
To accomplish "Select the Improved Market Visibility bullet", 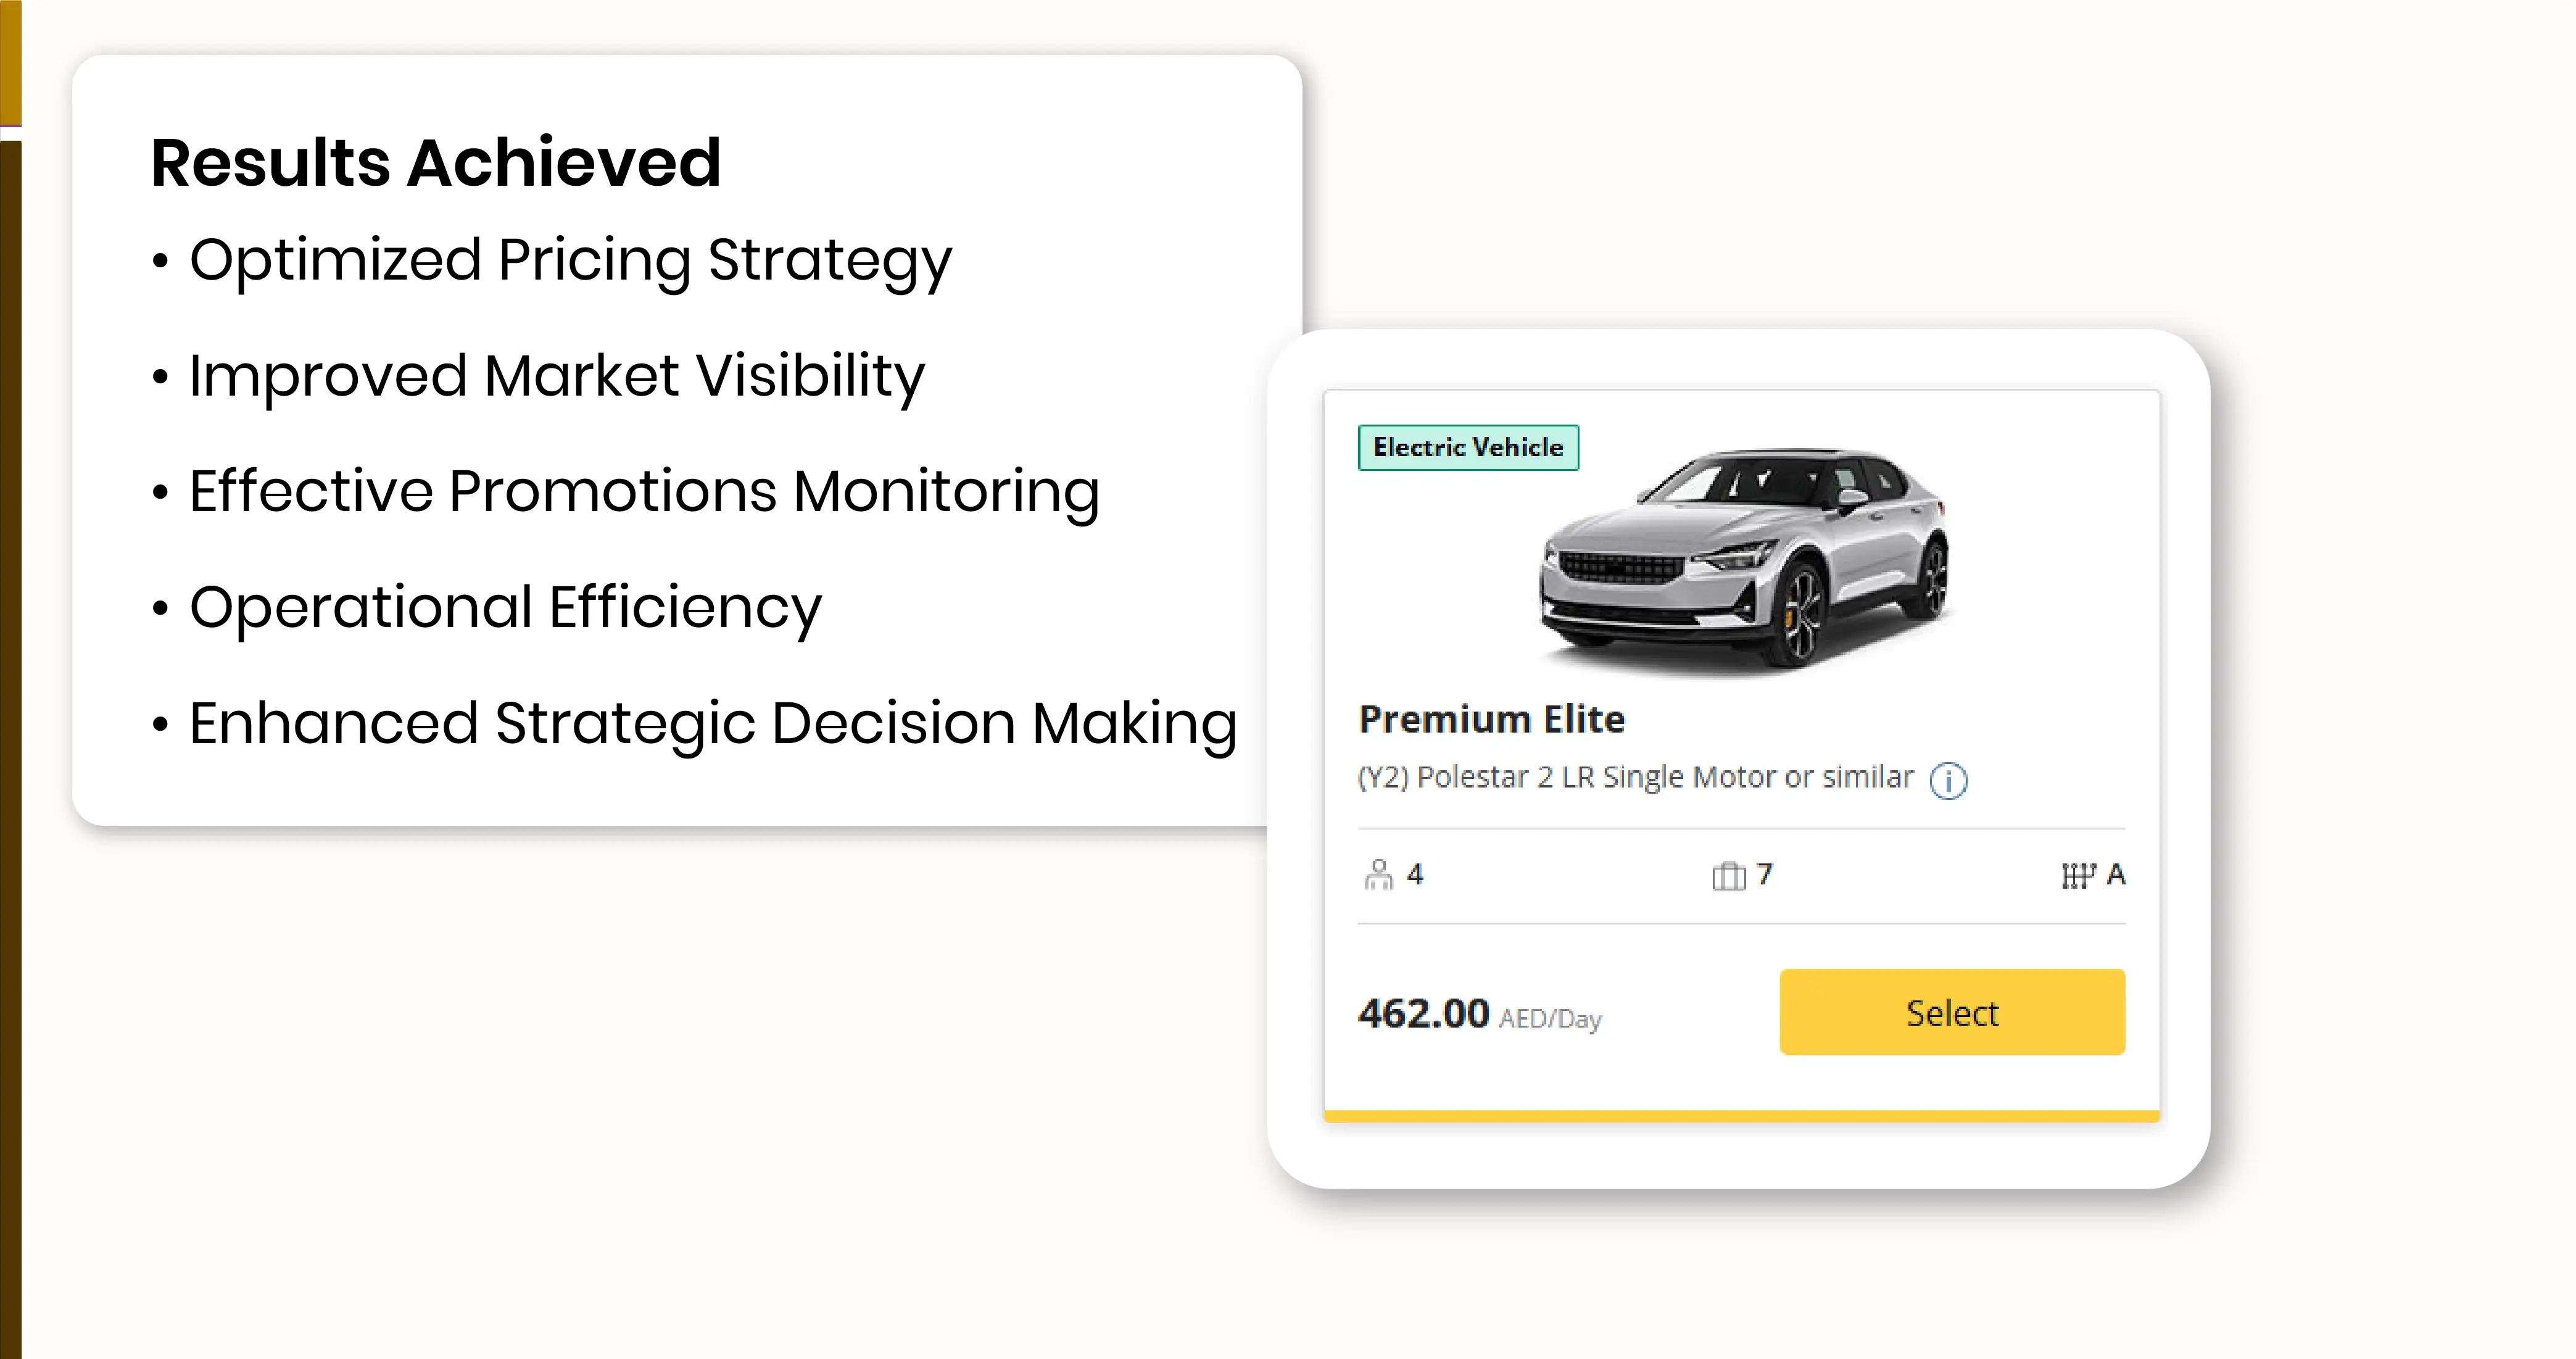I will (556, 376).
